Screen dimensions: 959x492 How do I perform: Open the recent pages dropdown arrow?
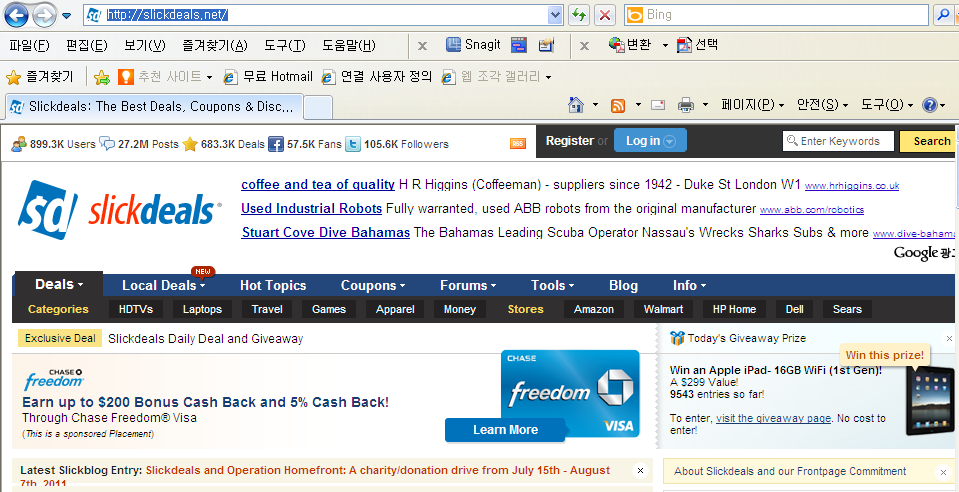coord(67,15)
